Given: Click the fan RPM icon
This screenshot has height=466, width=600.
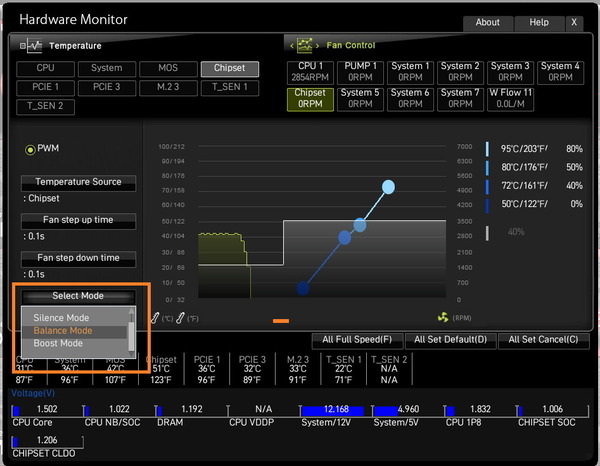Looking at the screenshot, I should click(443, 318).
